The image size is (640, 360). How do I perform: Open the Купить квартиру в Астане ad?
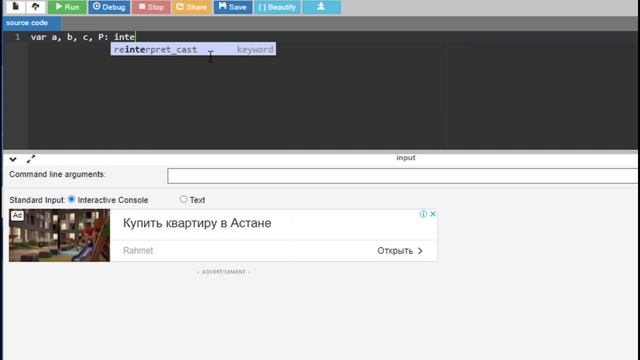pos(197,223)
